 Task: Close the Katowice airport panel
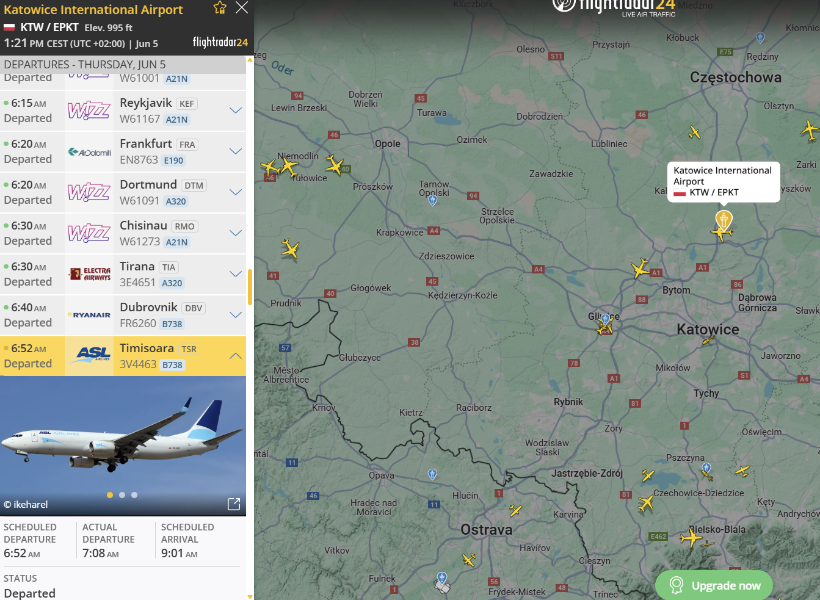pyautogui.click(x=242, y=8)
